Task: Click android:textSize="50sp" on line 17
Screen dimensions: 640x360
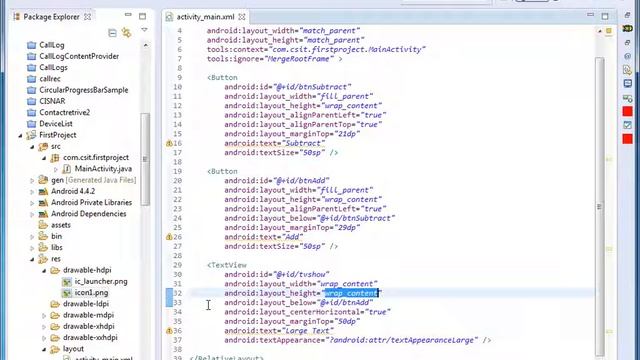Action: click(x=275, y=153)
